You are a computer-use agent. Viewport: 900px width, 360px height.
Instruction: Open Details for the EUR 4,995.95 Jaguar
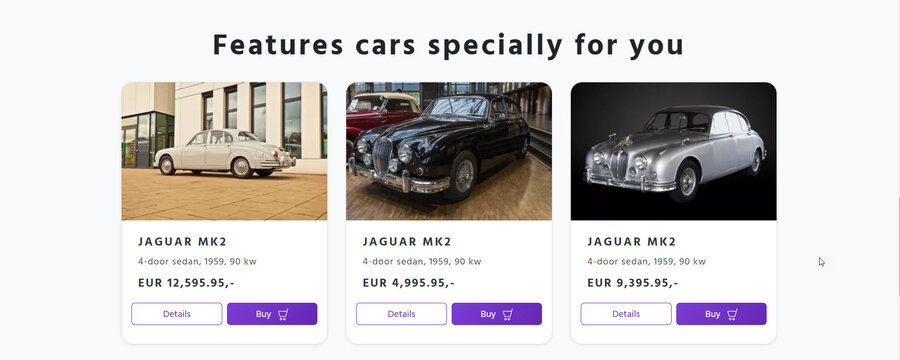click(x=401, y=314)
